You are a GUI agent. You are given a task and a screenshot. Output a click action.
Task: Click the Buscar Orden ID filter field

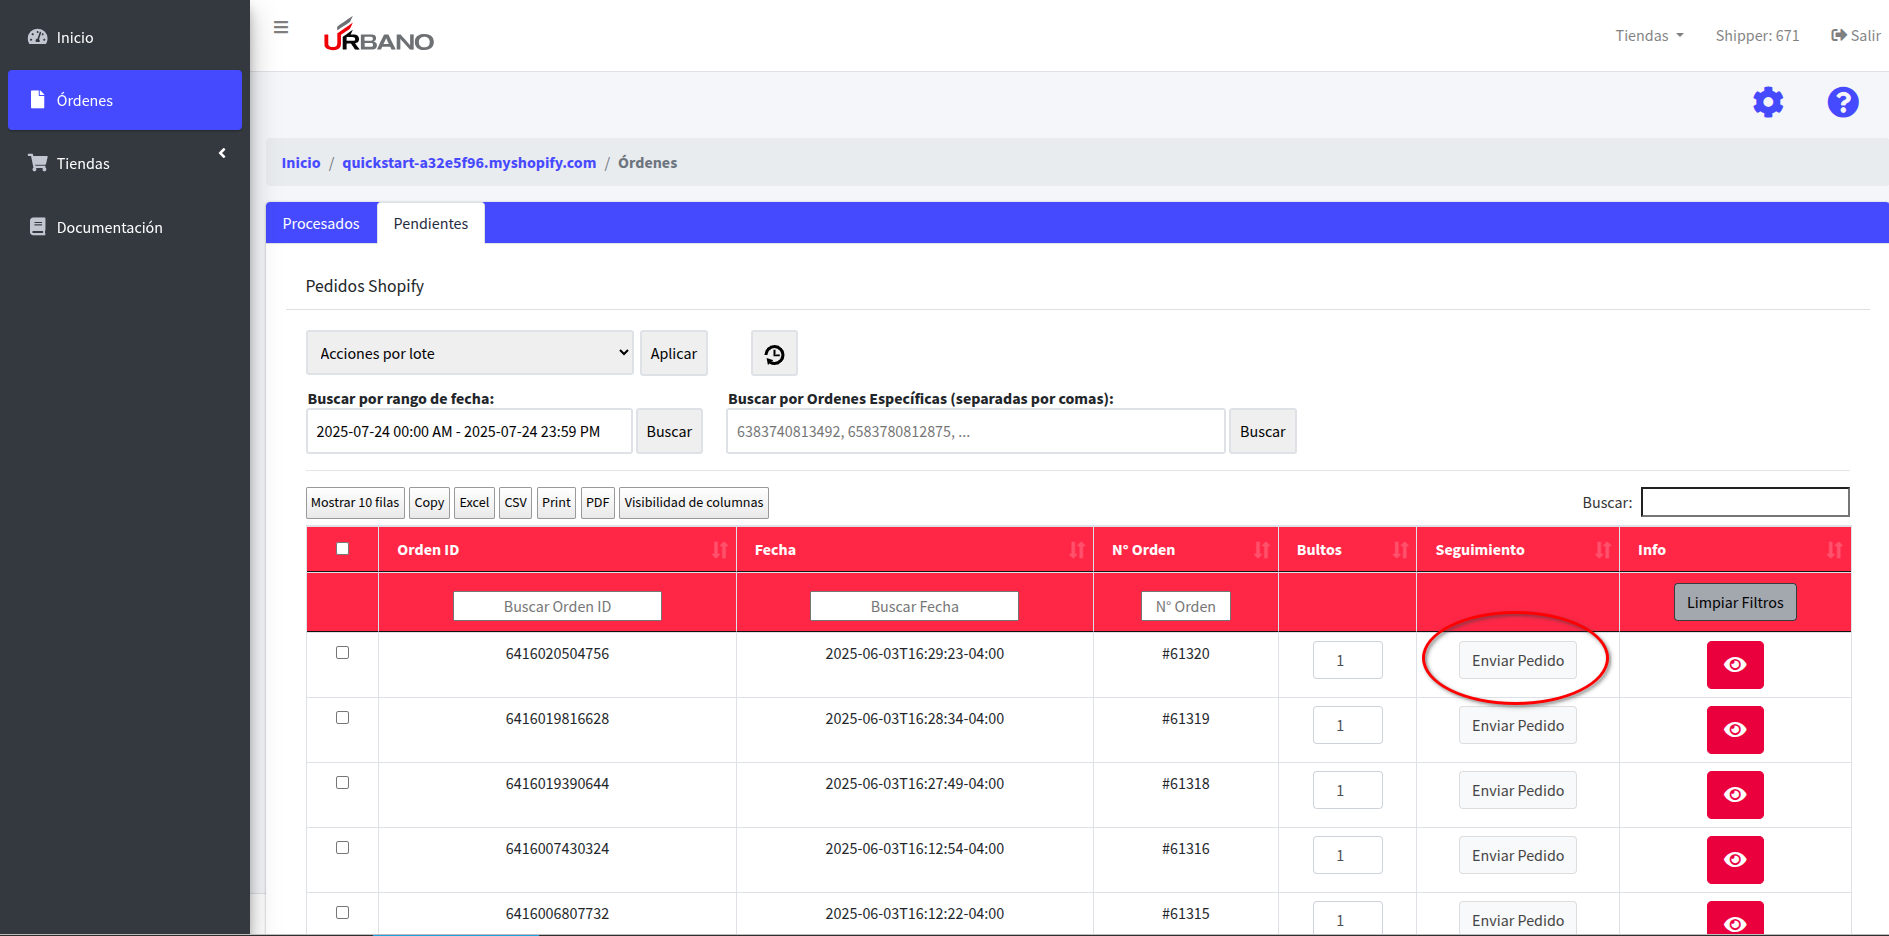coord(557,607)
